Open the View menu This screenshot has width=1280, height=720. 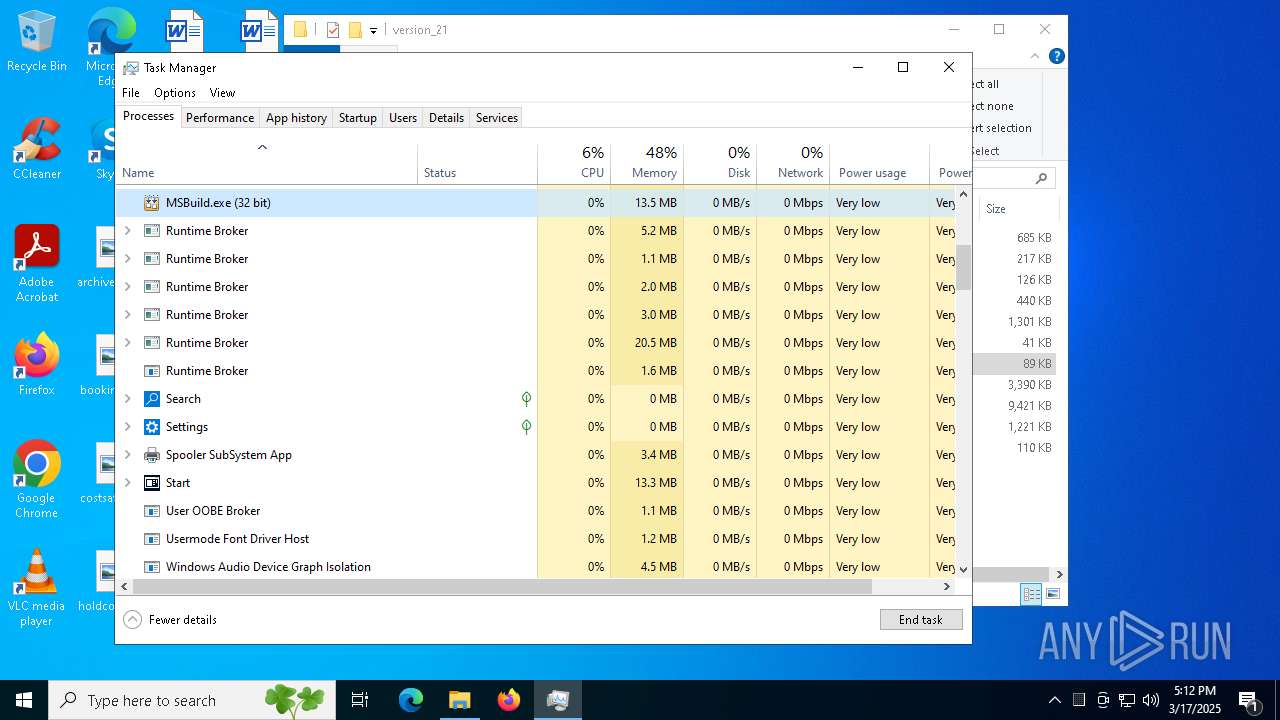coord(222,93)
